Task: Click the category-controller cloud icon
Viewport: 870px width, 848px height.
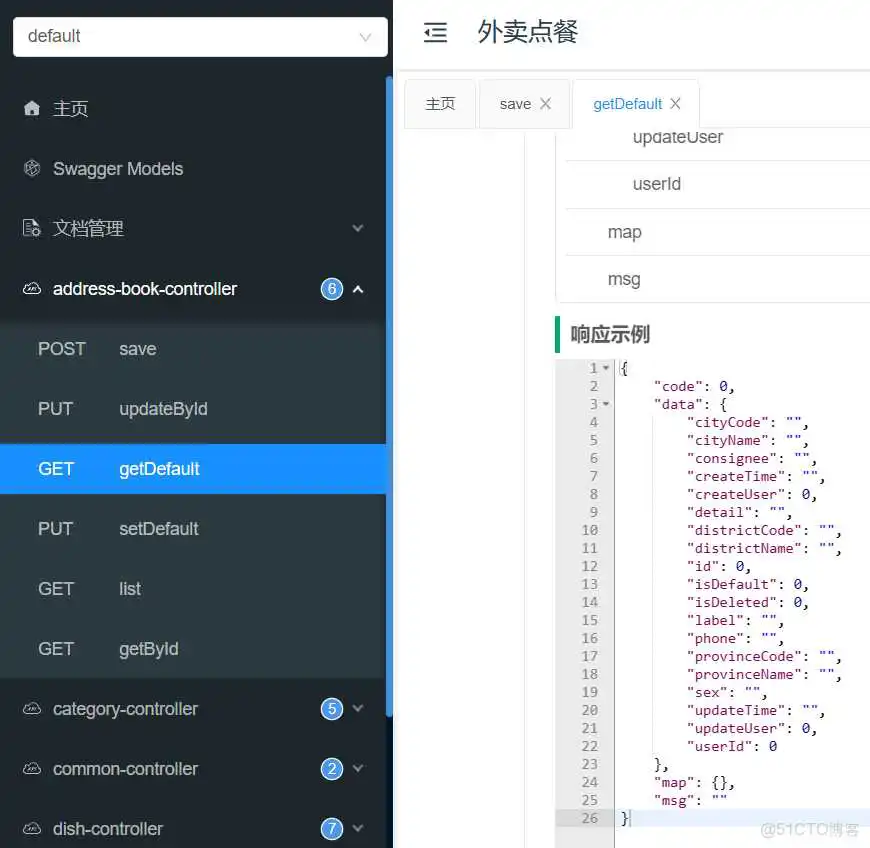Action: click(x=32, y=709)
